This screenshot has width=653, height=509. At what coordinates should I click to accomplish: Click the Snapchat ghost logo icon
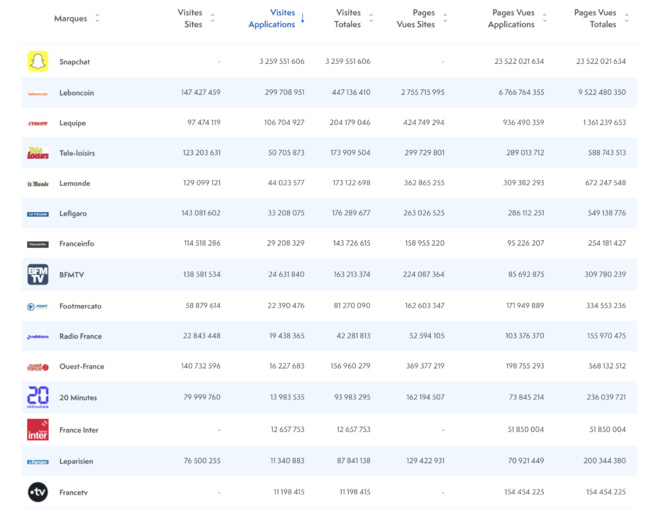pyautogui.click(x=37, y=62)
